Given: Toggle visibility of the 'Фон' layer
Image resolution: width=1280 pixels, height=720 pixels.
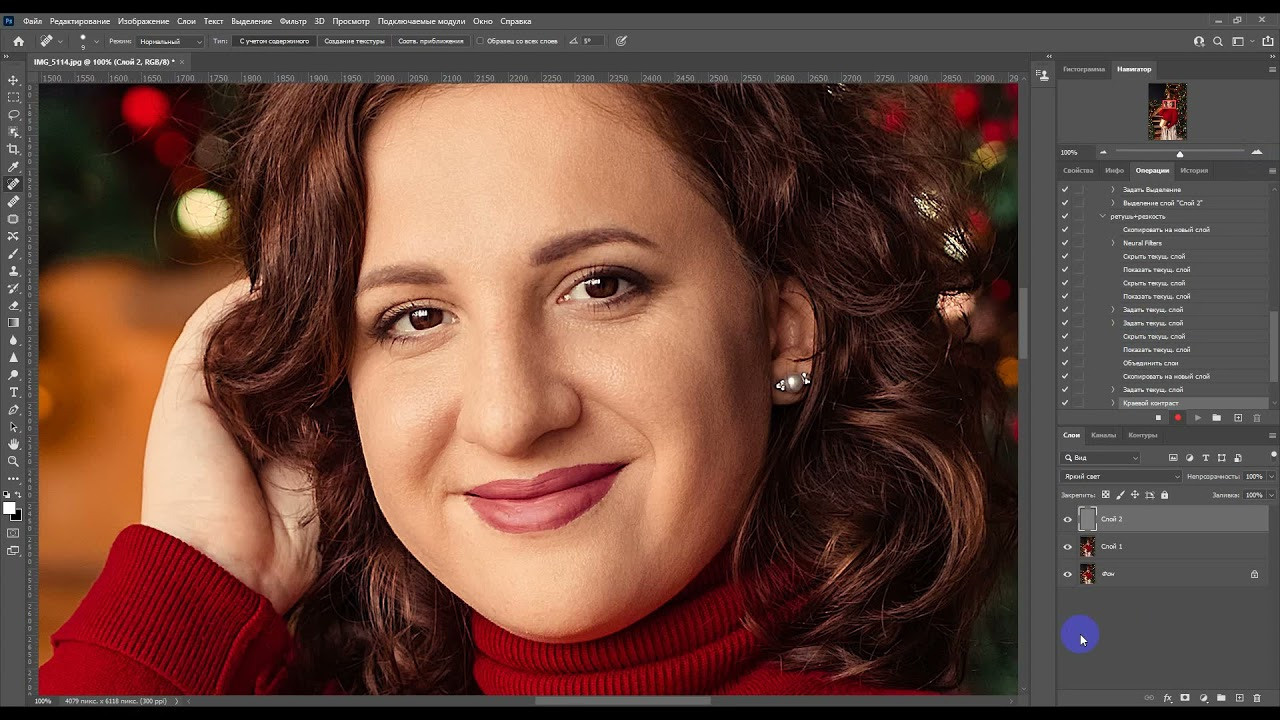Looking at the screenshot, I should 1067,574.
